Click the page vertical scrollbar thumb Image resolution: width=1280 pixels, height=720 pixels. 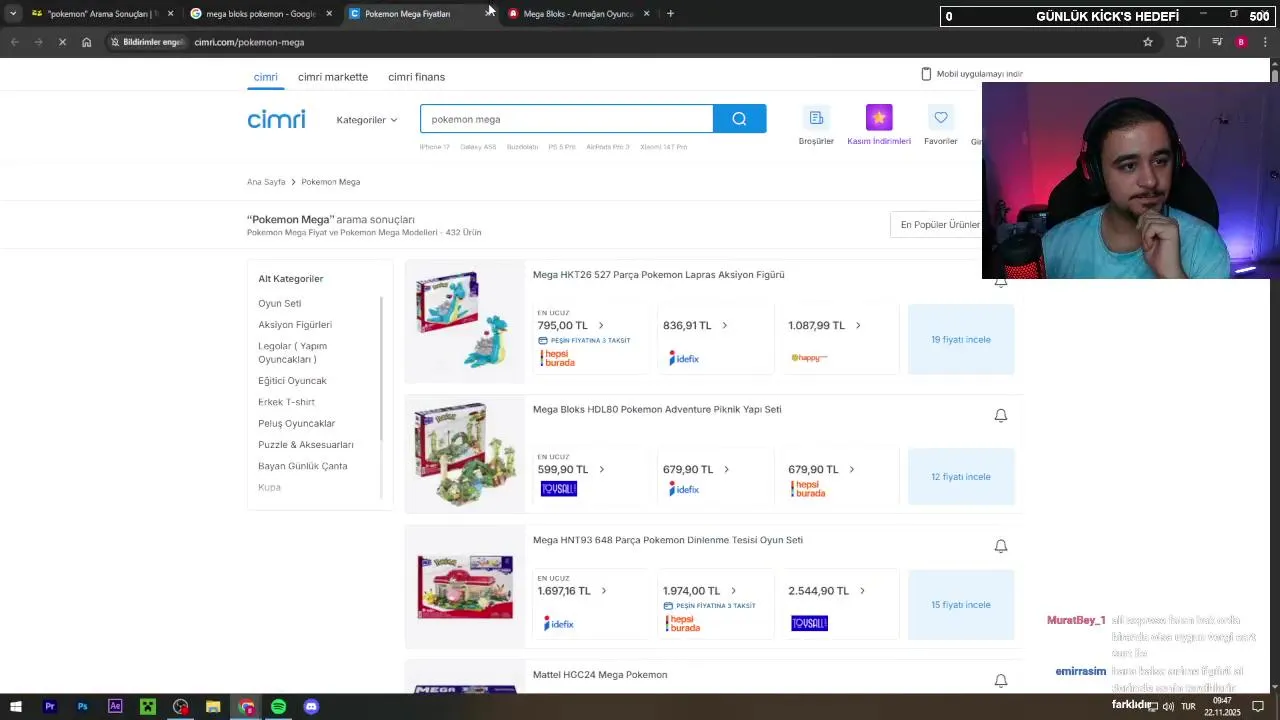[x=1275, y=75]
